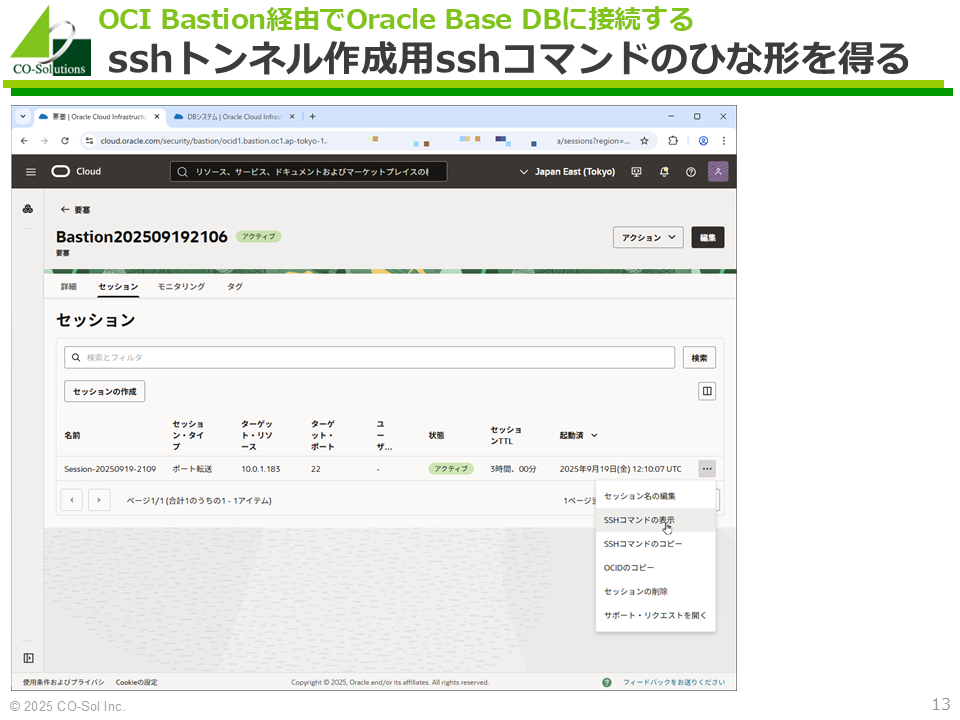Click the 編集 button
960x720 pixels.
pos(708,238)
